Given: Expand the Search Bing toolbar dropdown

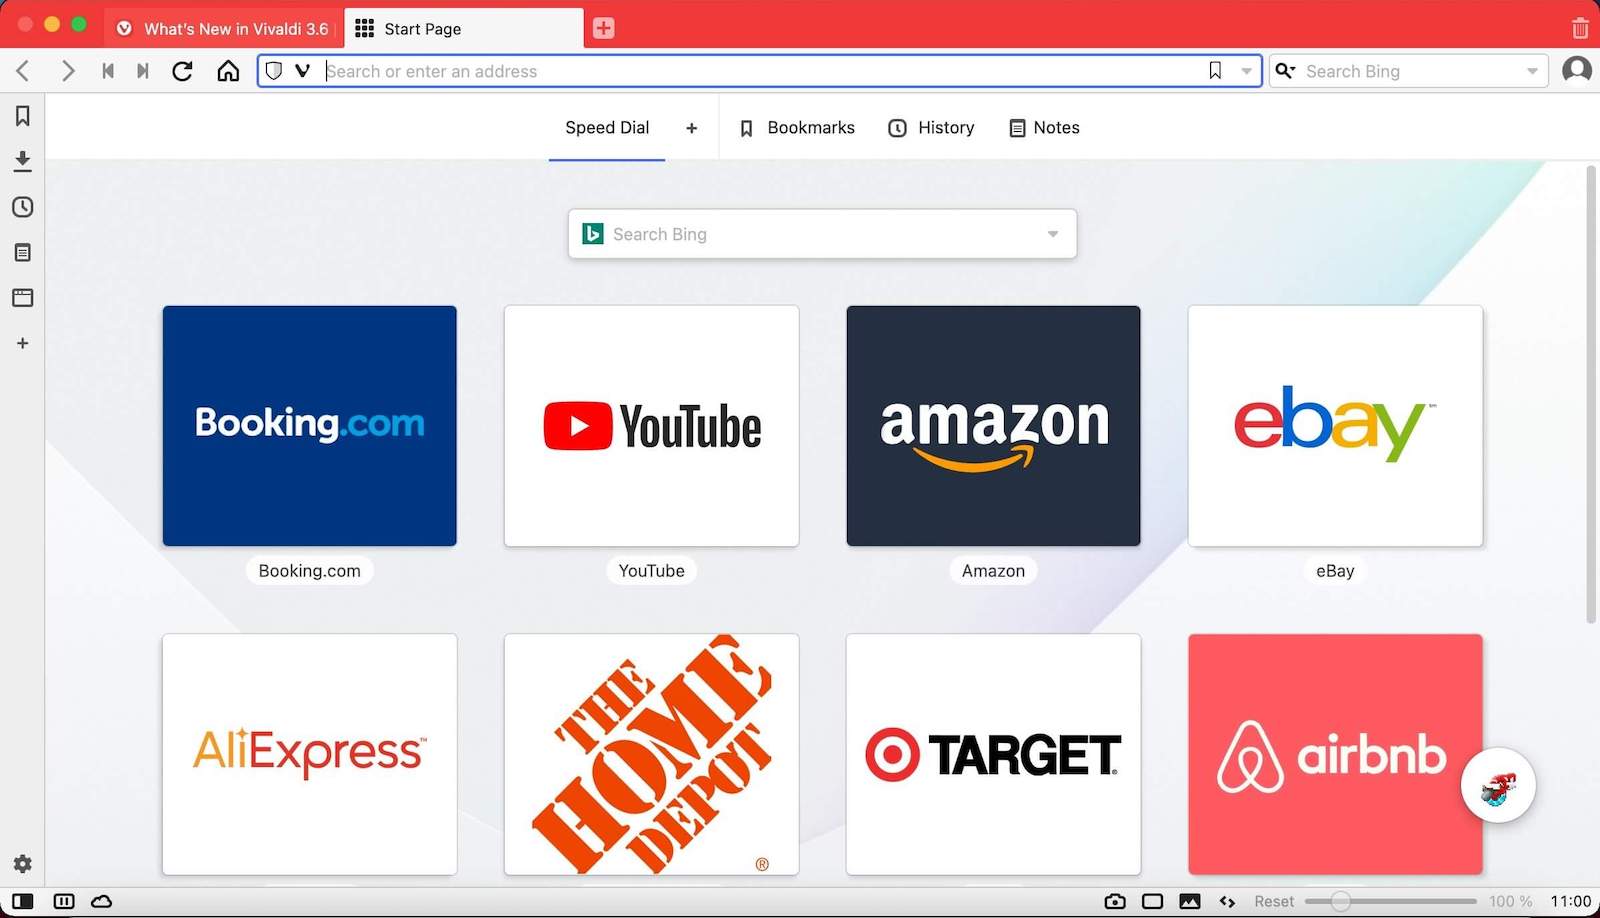Looking at the screenshot, I should 1532,71.
